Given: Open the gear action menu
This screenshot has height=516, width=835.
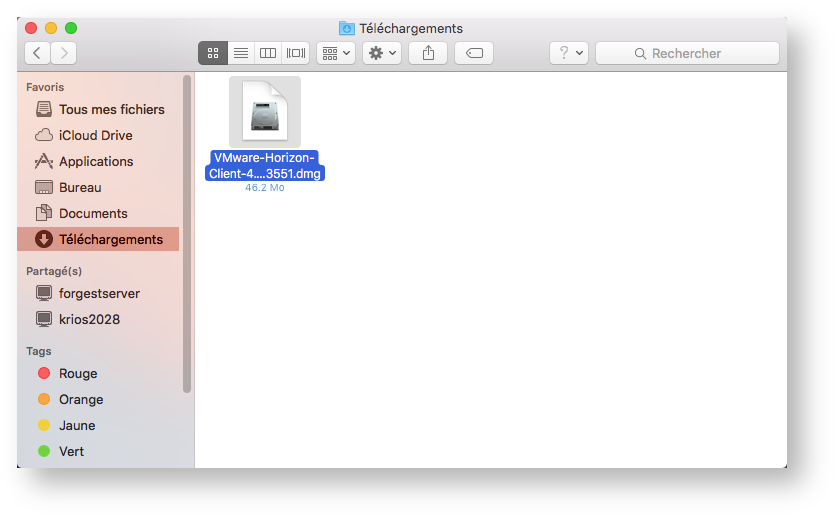Looking at the screenshot, I should pyautogui.click(x=382, y=53).
